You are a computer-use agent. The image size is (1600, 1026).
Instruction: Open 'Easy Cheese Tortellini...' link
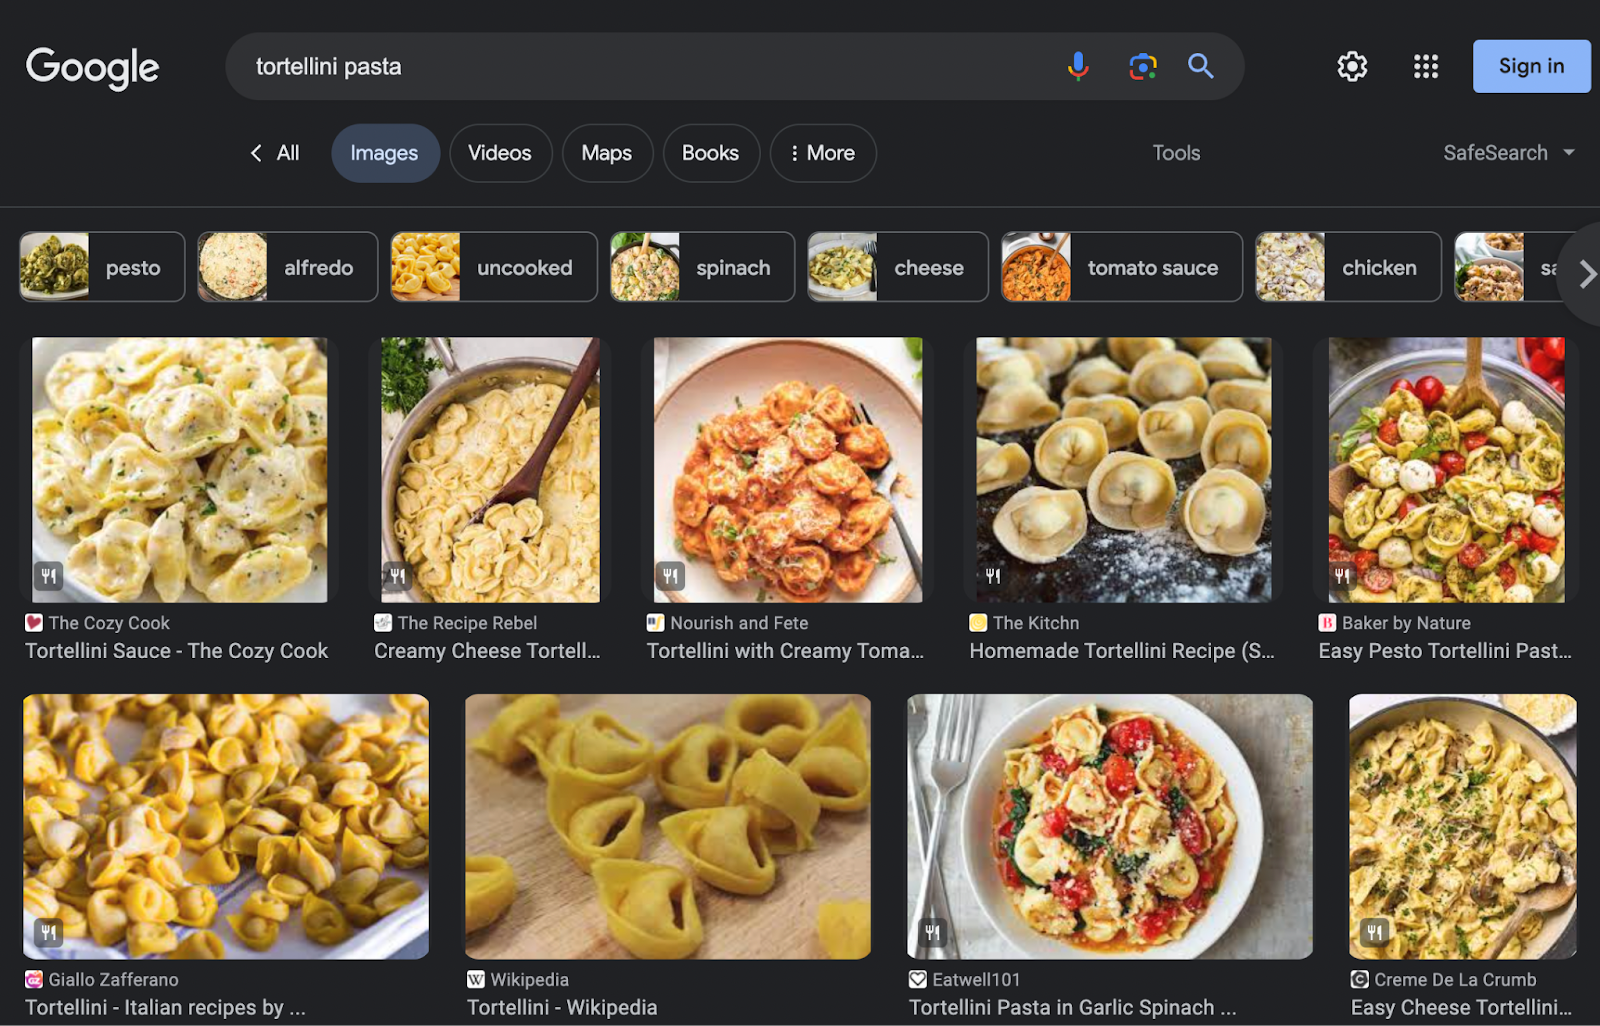click(1461, 1008)
